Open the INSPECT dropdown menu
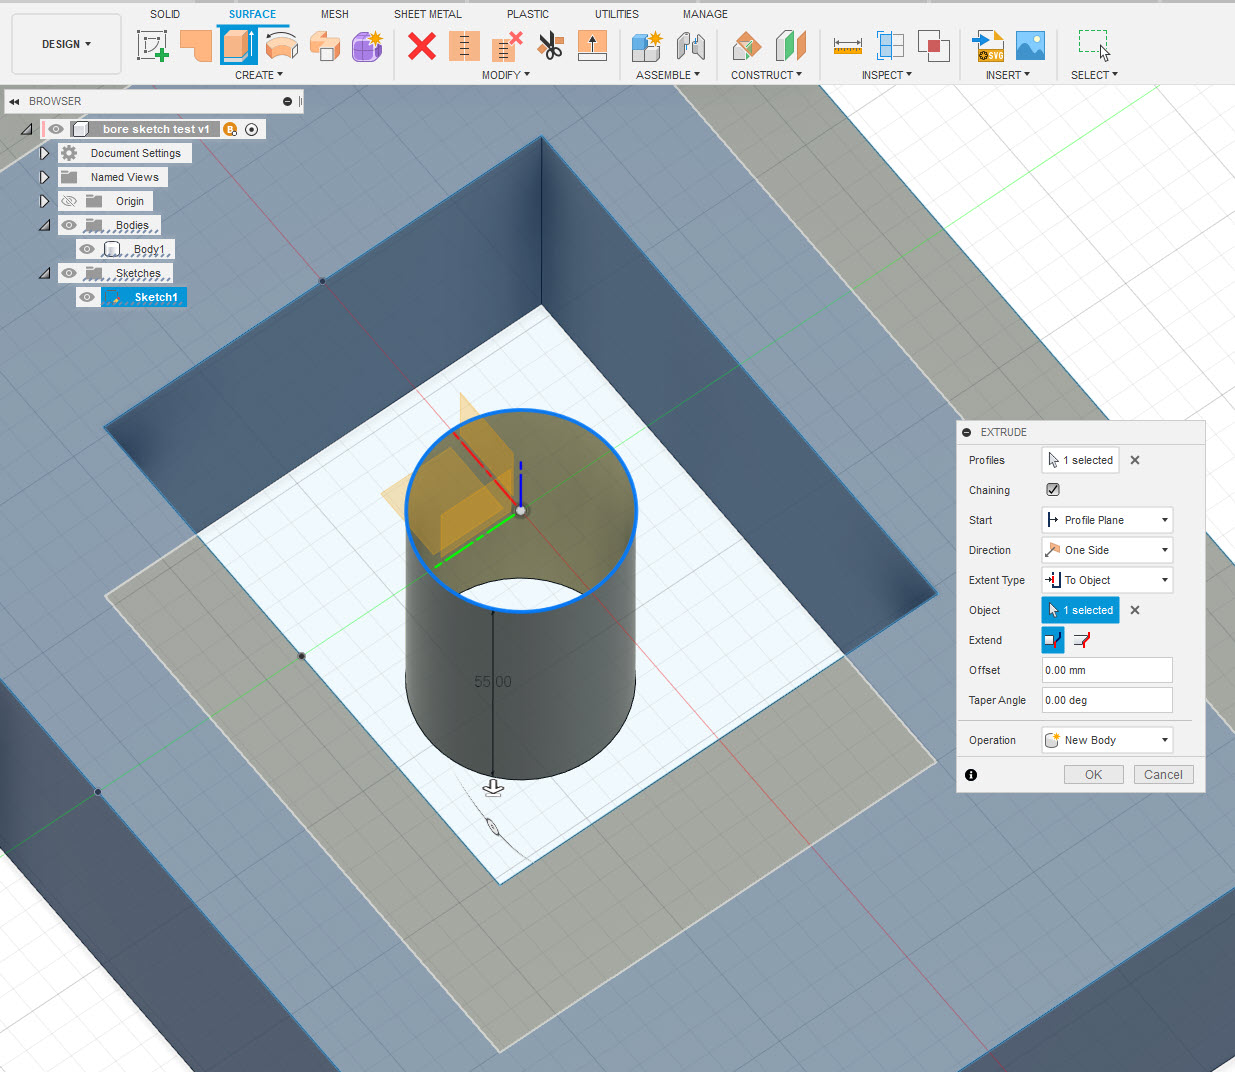Image resolution: width=1235 pixels, height=1072 pixels. (887, 75)
